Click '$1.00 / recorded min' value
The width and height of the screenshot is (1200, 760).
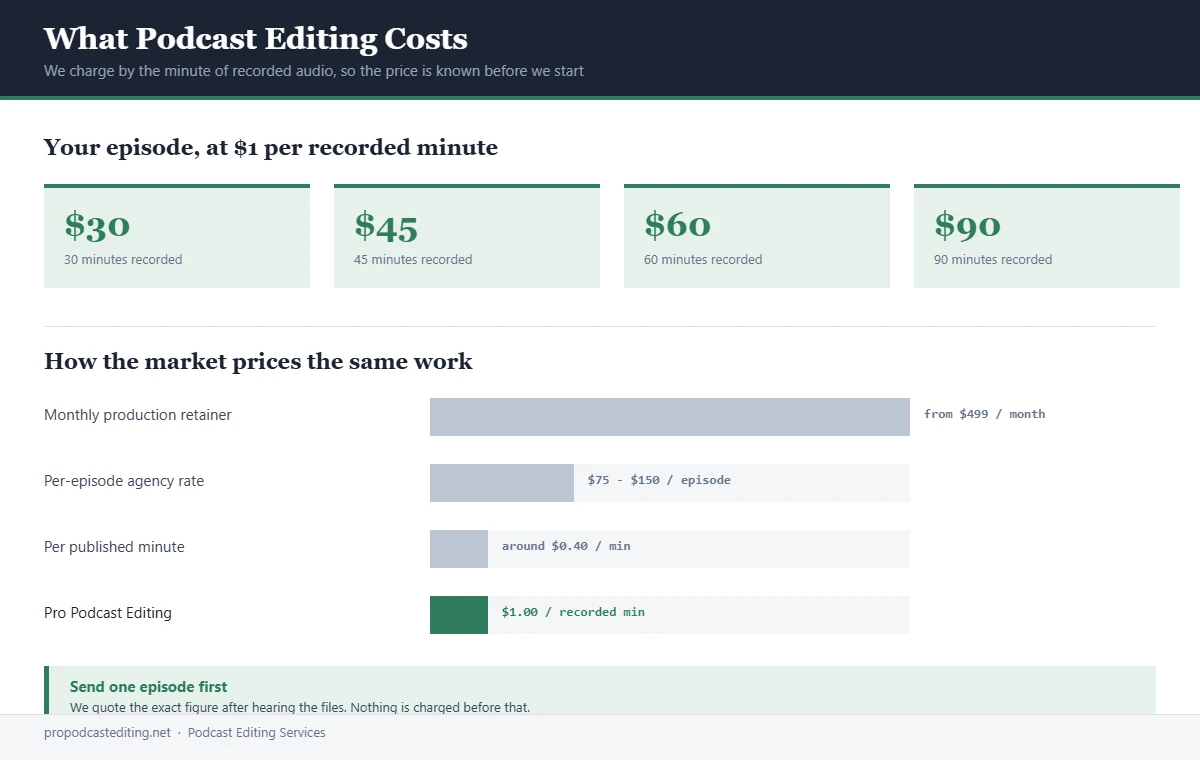click(573, 612)
